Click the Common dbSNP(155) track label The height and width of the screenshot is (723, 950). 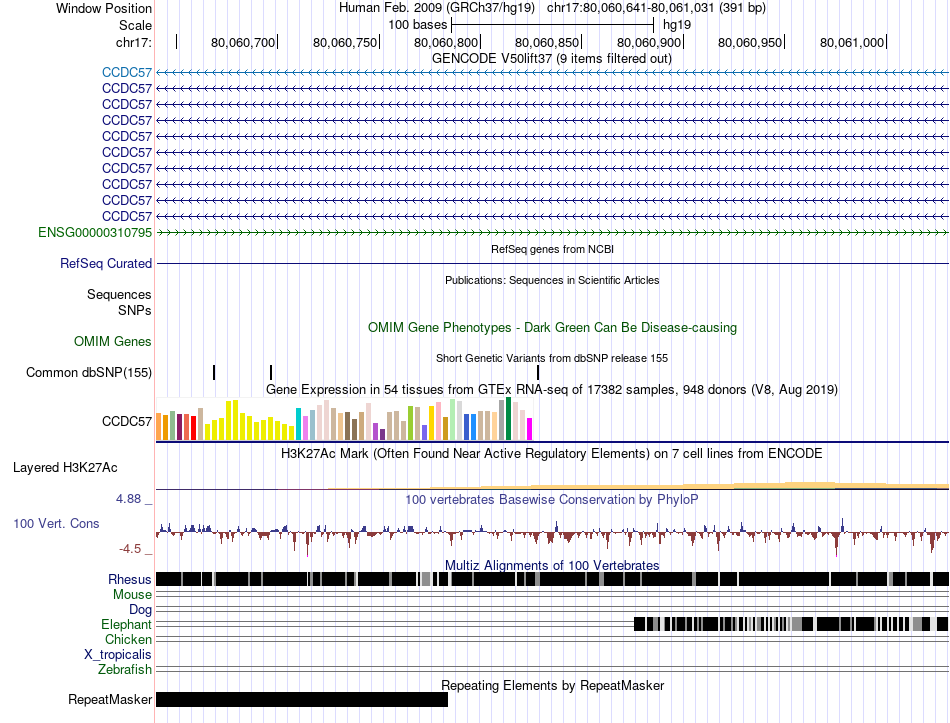[x=89, y=373]
